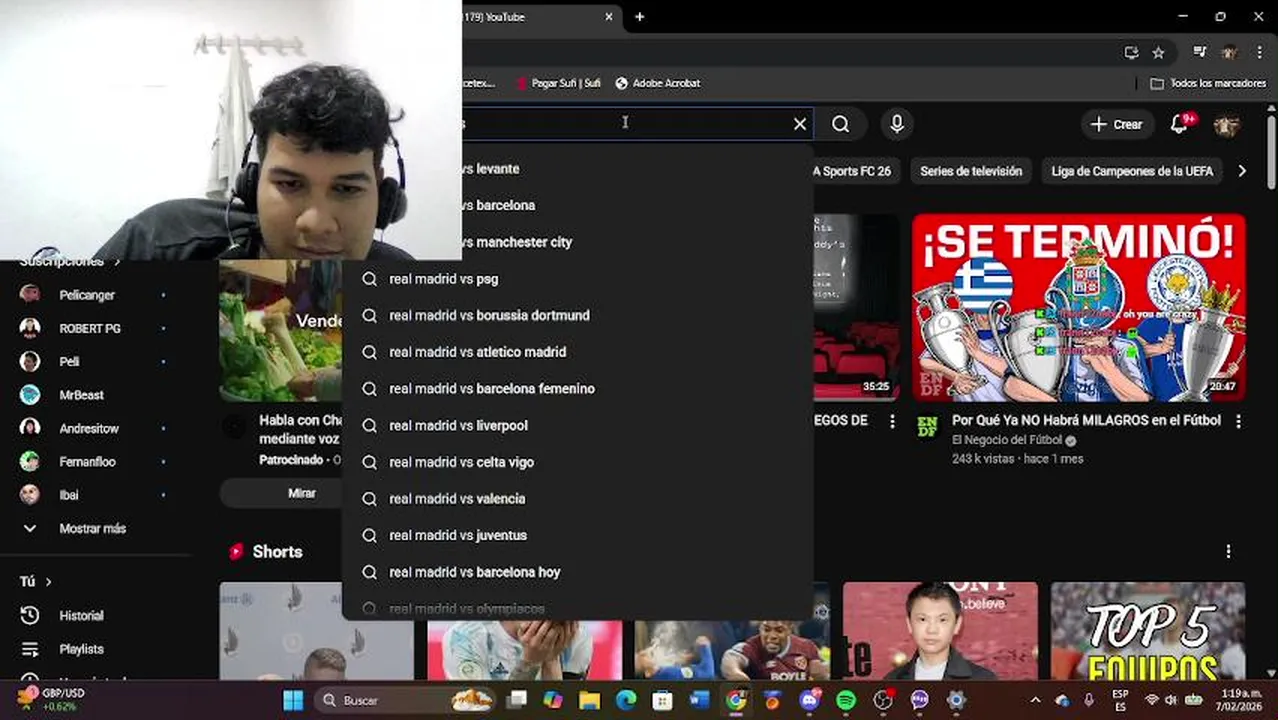Clear the YouTube search box text
The width and height of the screenshot is (1278, 720).
pos(800,124)
